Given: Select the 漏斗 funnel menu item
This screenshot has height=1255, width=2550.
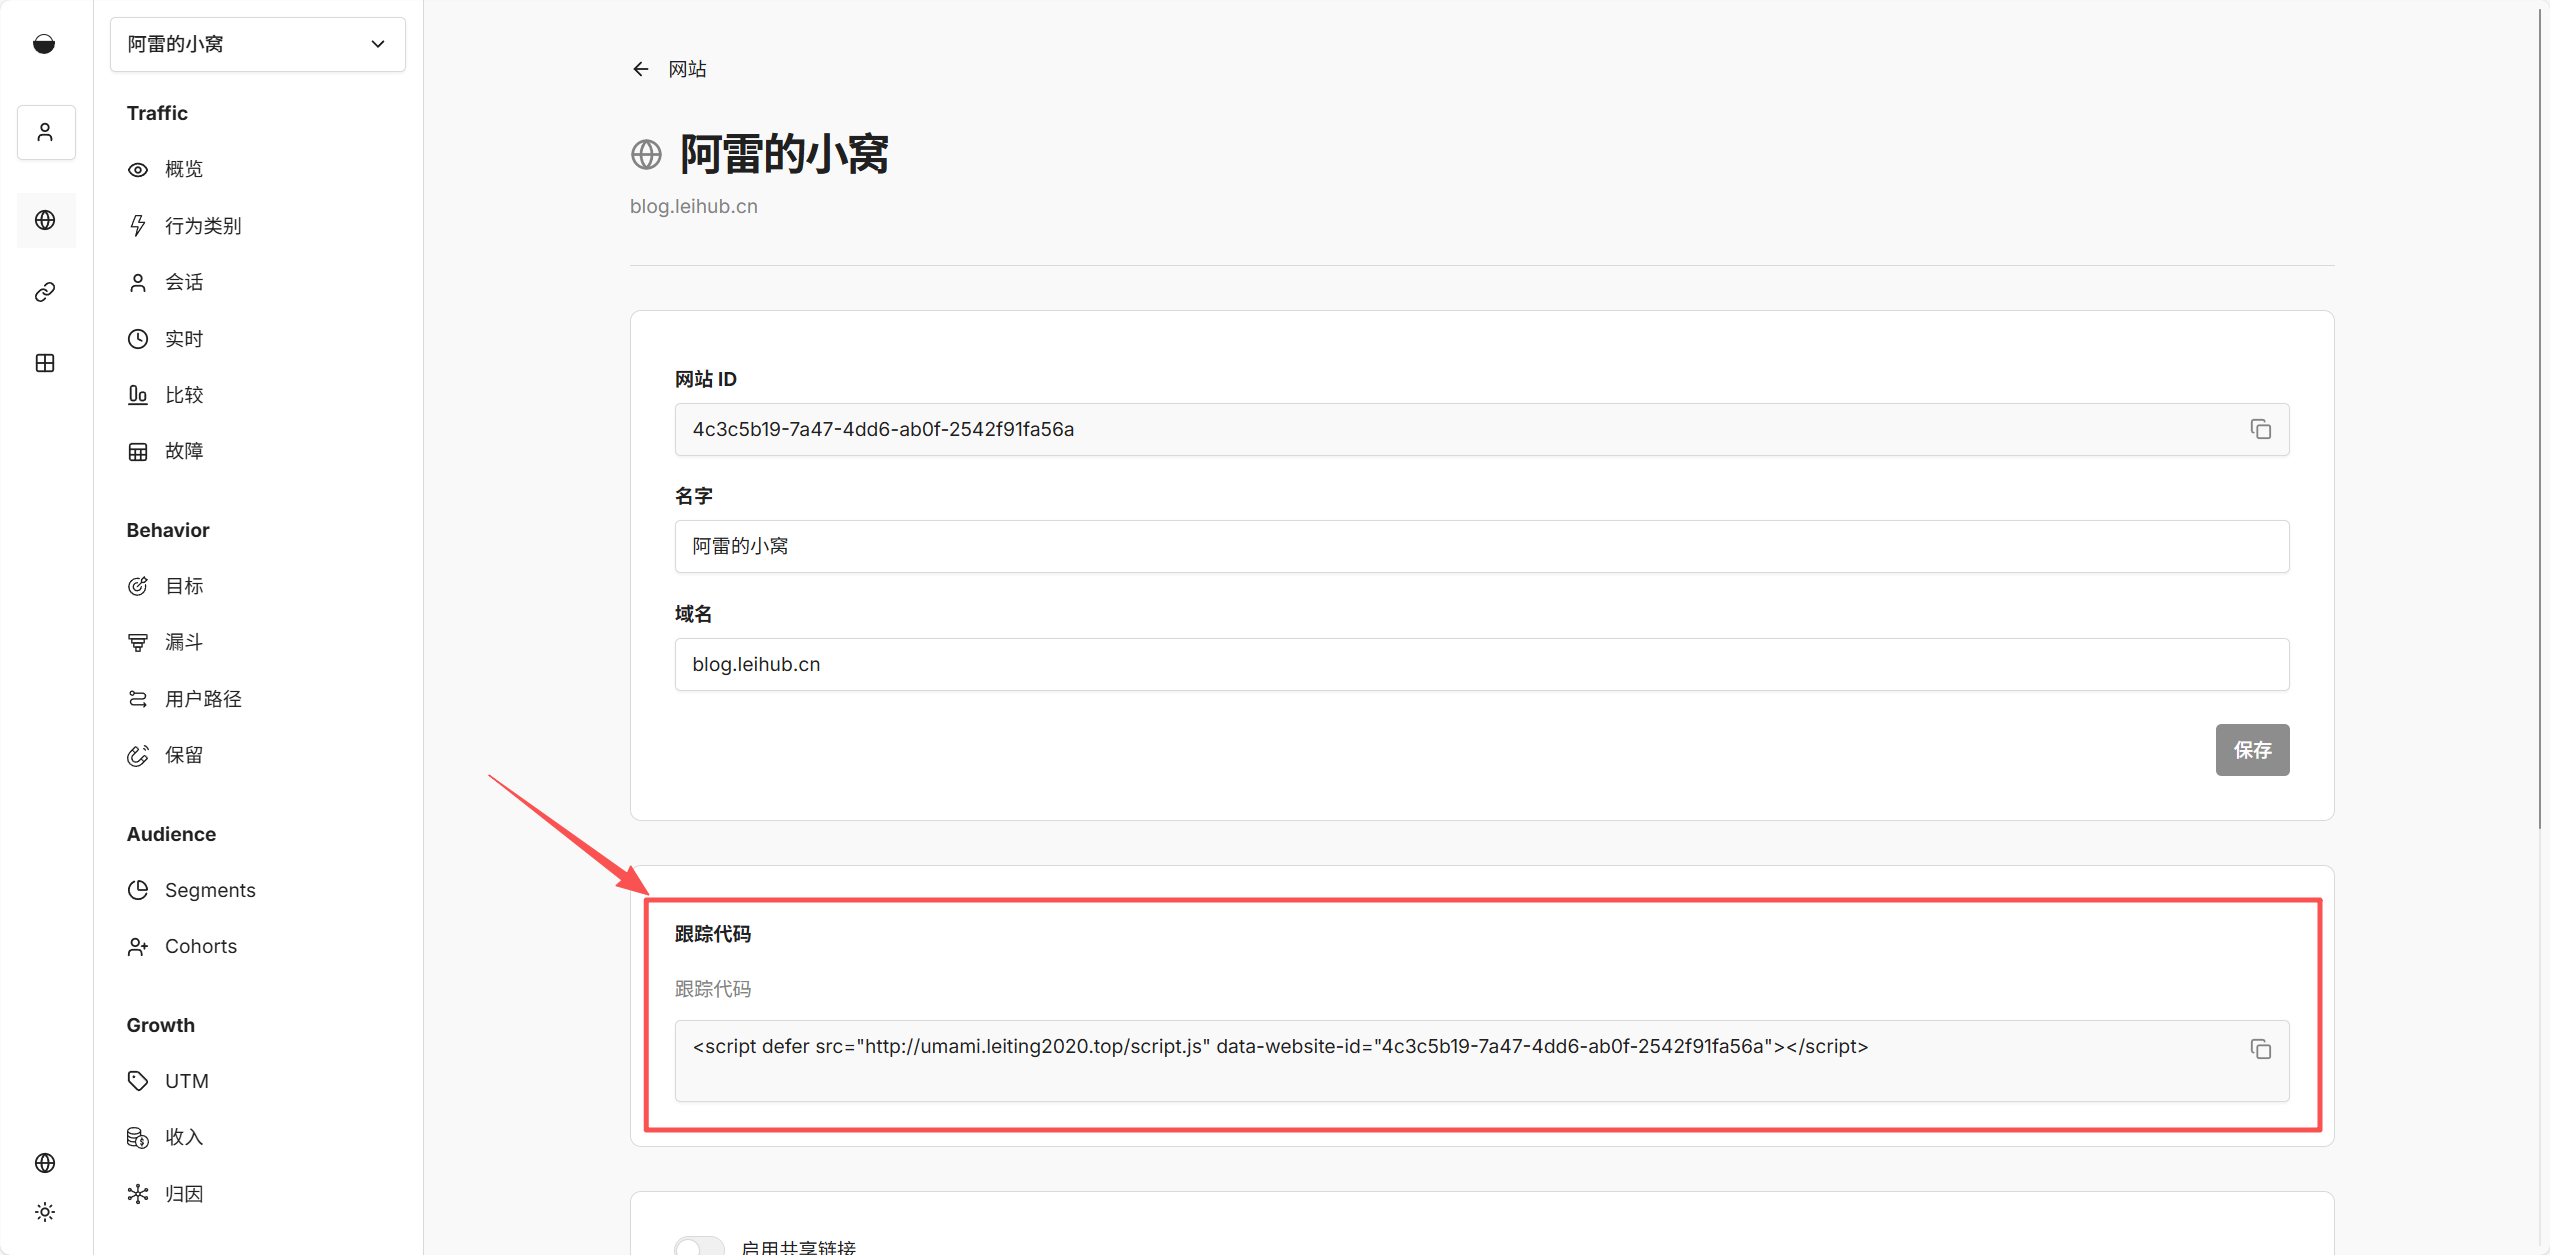Looking at the screenshot, I should point(184,642).
